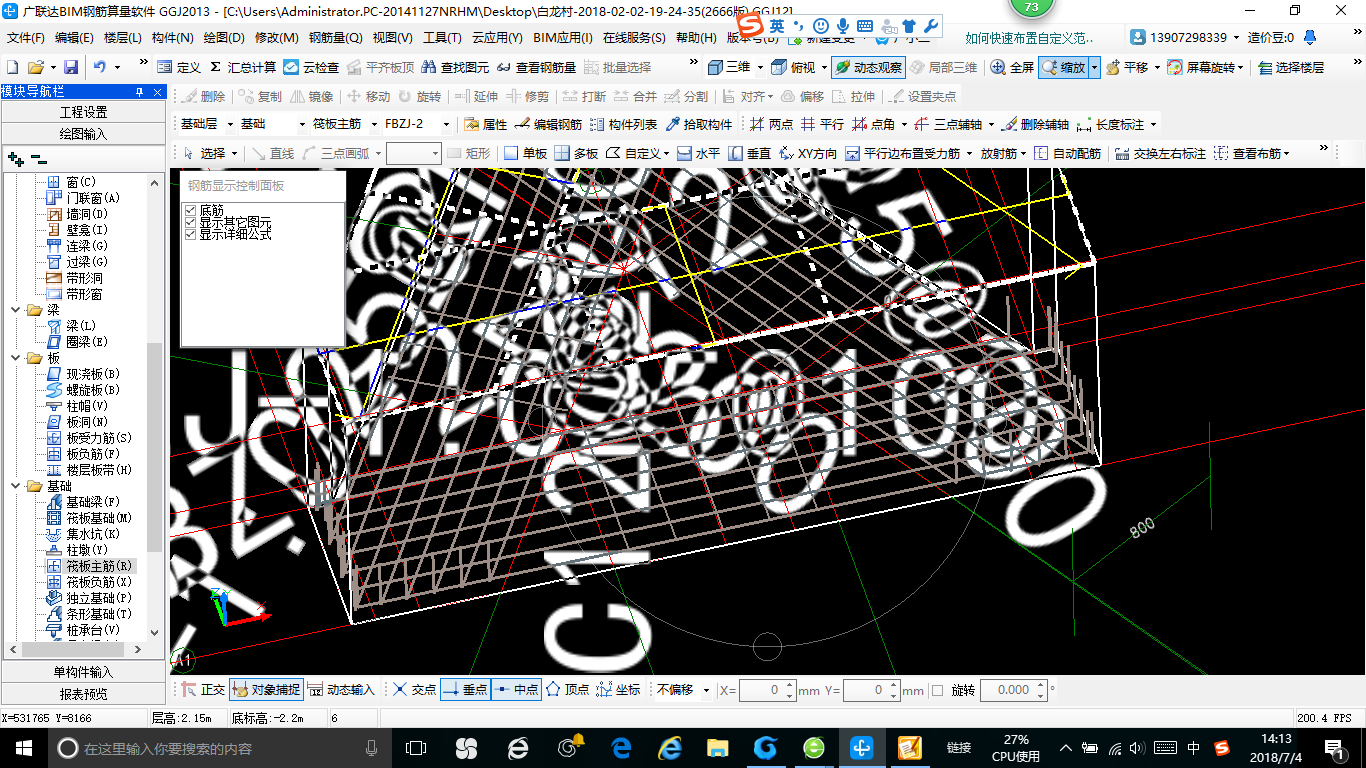Screen dimensions: 1366x768
Task: Run 汇总计算 summary calculation
Action: pos(243,67)
